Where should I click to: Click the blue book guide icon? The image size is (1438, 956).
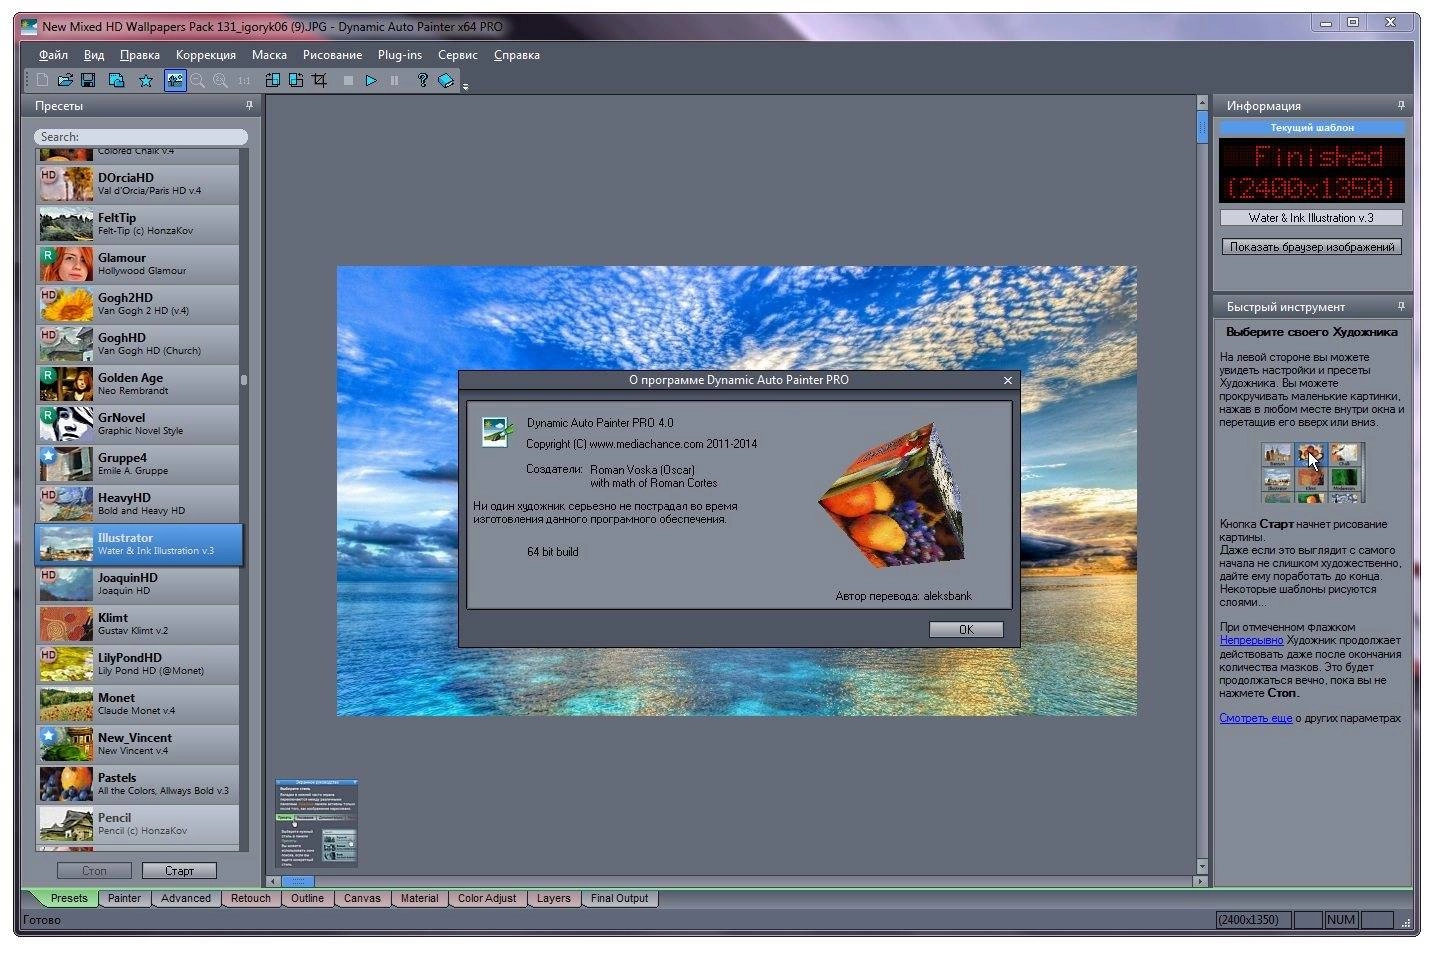(x=446, y=81)
